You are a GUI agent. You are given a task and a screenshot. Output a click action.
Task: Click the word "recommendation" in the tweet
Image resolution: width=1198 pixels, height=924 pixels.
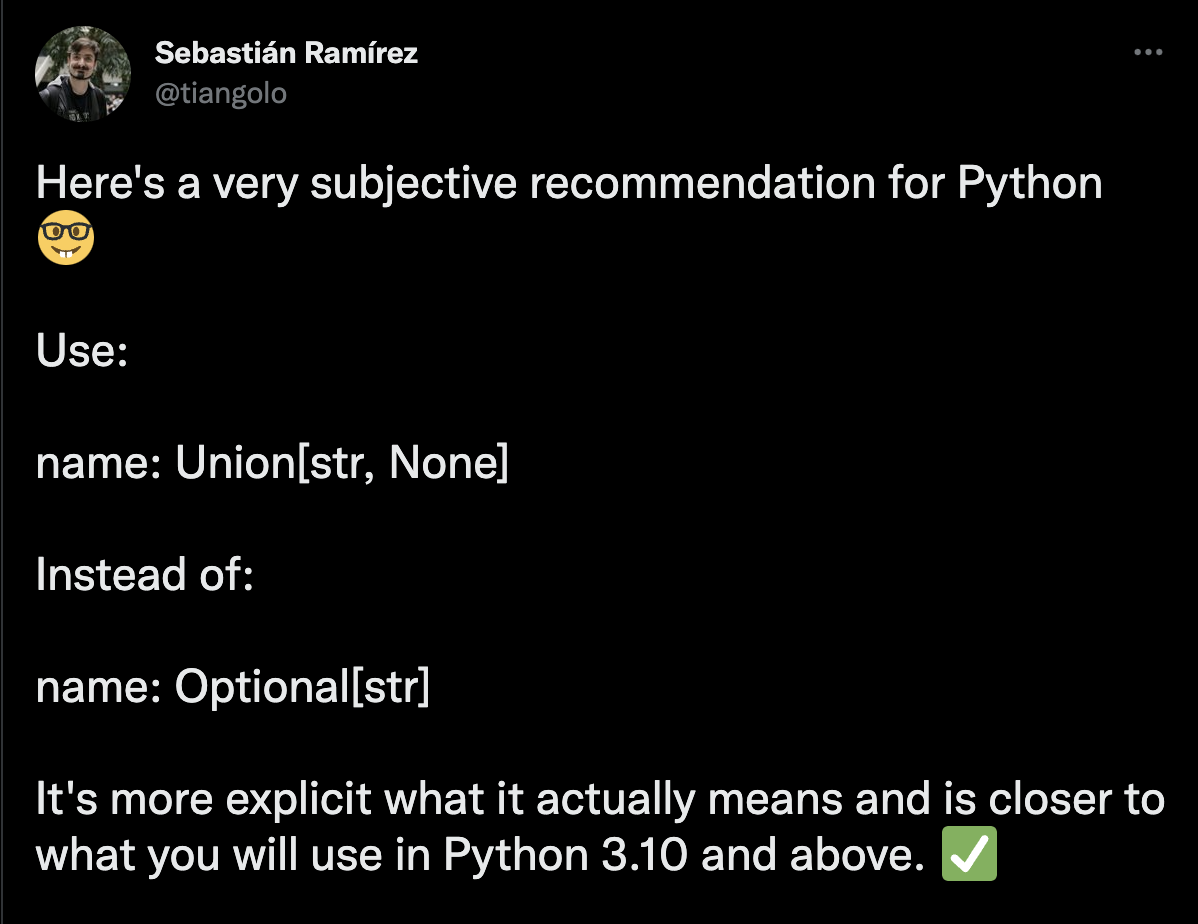702,183
